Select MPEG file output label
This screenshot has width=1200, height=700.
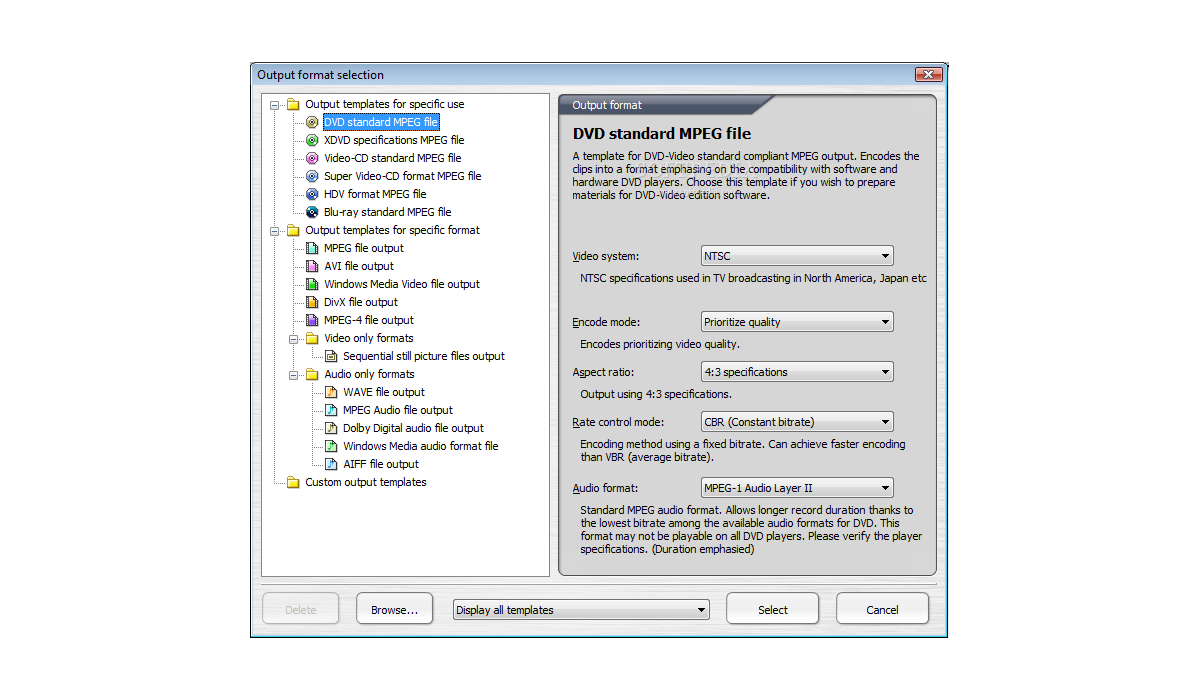364,248
